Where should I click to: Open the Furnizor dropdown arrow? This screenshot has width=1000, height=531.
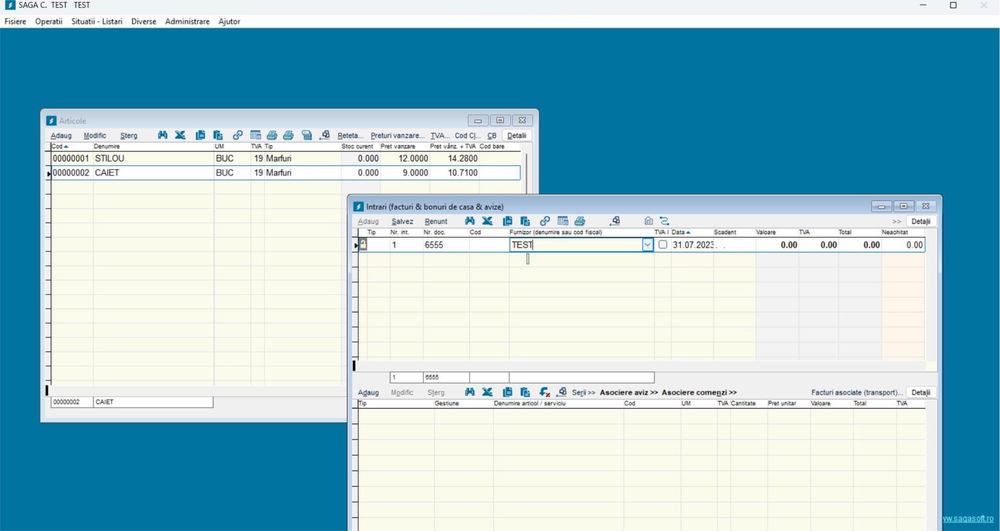[x=648, y=245]
